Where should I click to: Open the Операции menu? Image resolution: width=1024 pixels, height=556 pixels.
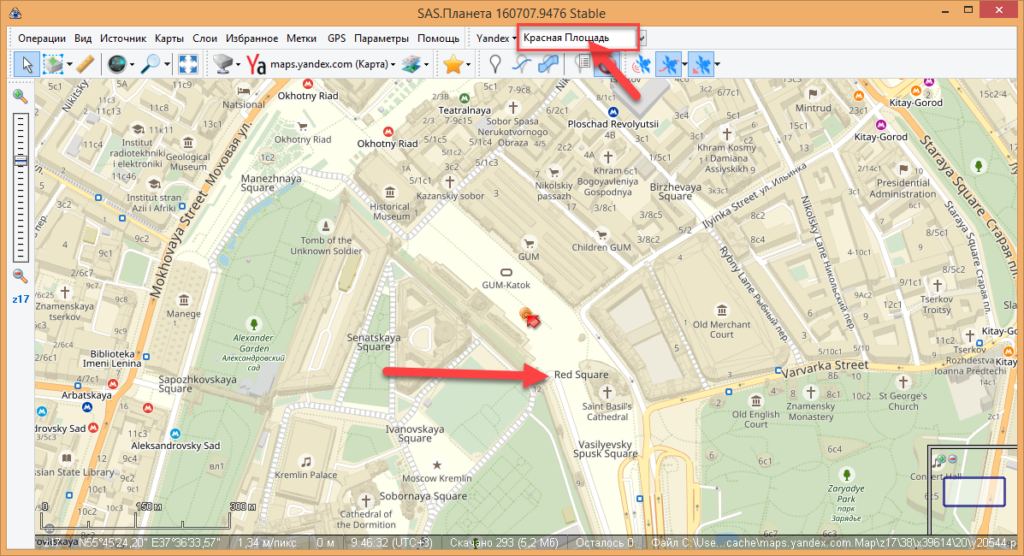tap(41, 38)
